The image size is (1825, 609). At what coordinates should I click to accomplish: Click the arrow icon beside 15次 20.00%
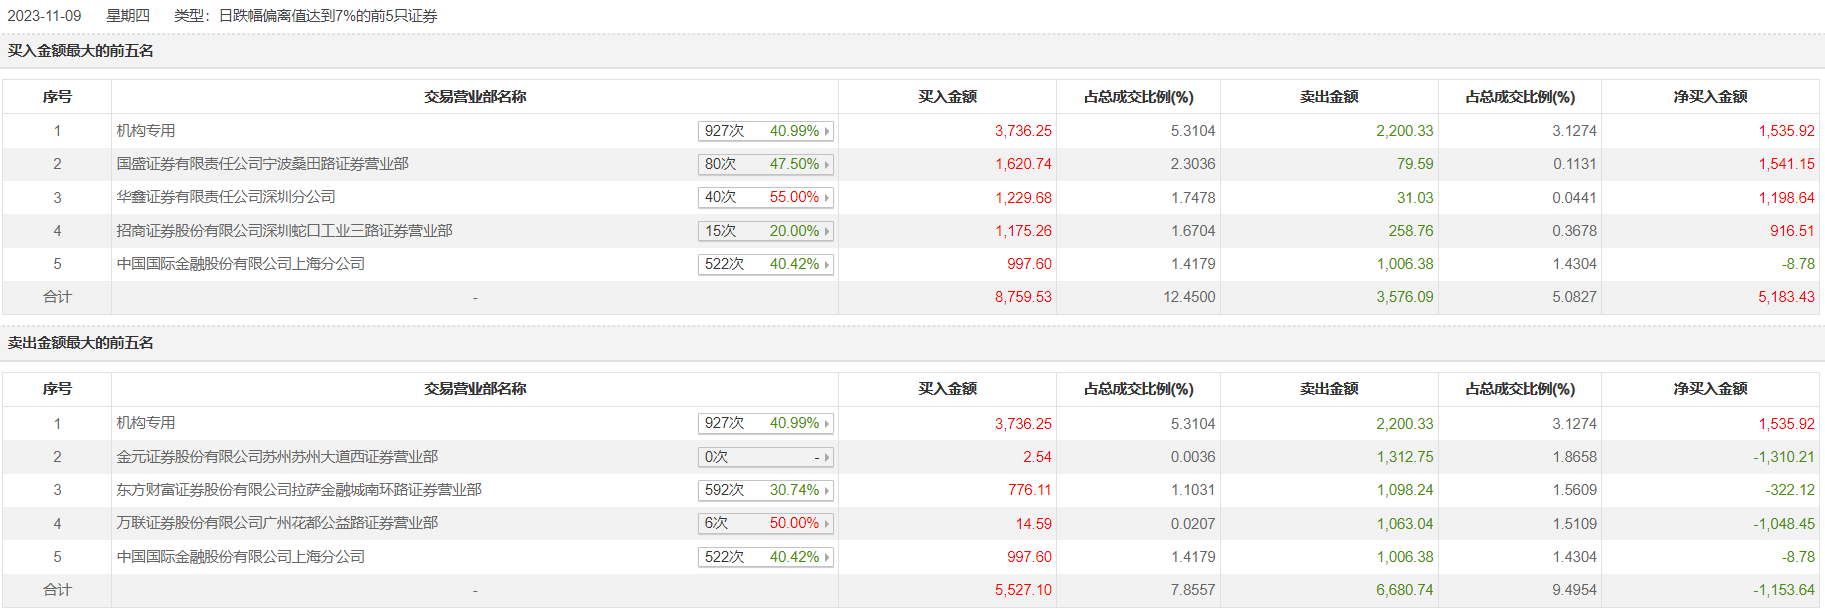[827, 231]
